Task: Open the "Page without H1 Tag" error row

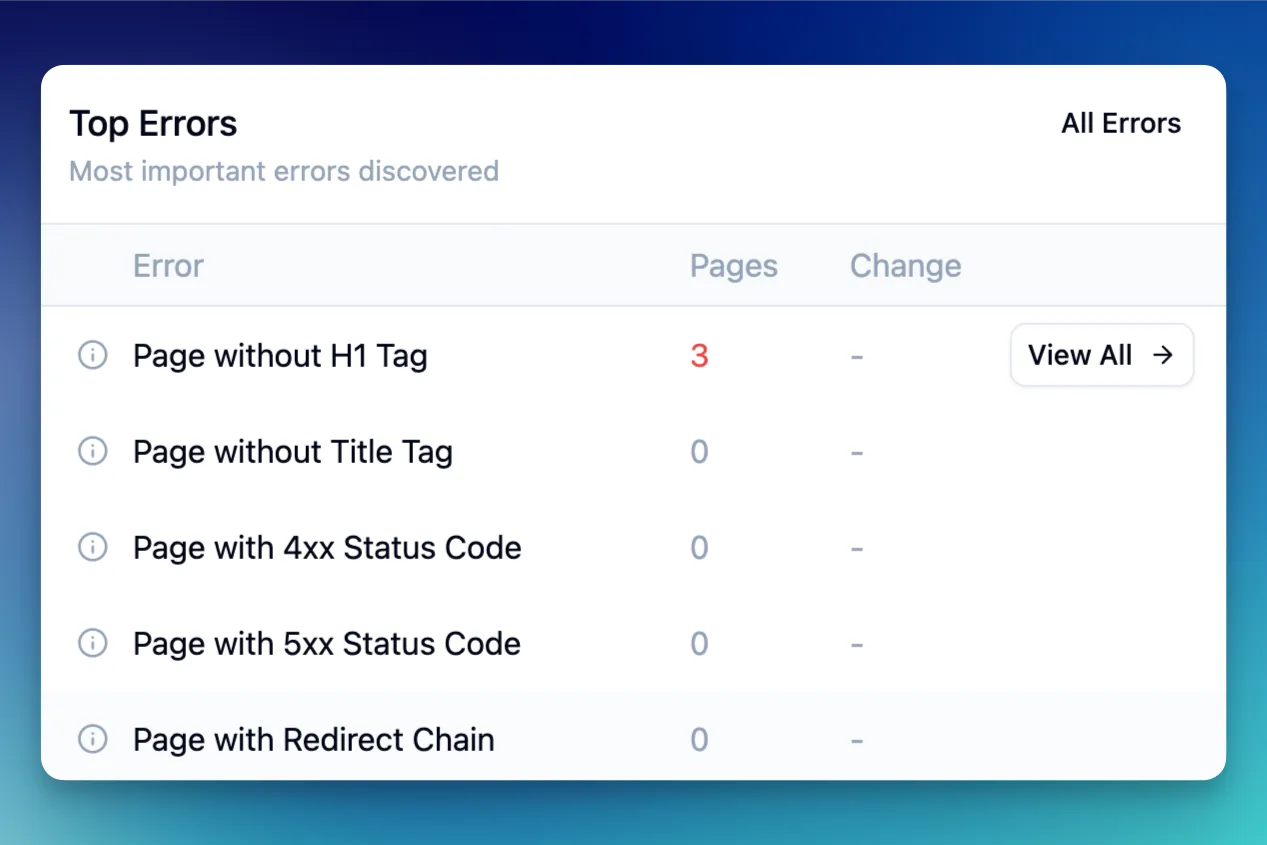Action: 280,355
